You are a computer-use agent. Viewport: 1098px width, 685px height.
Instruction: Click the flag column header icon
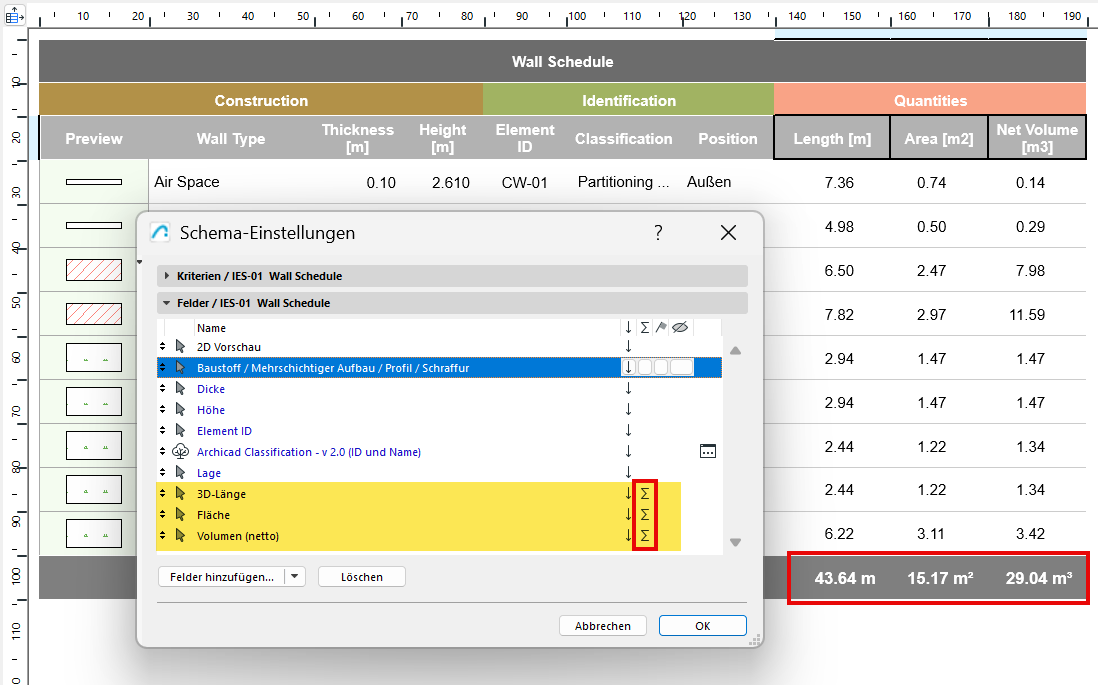click(661, 327)
